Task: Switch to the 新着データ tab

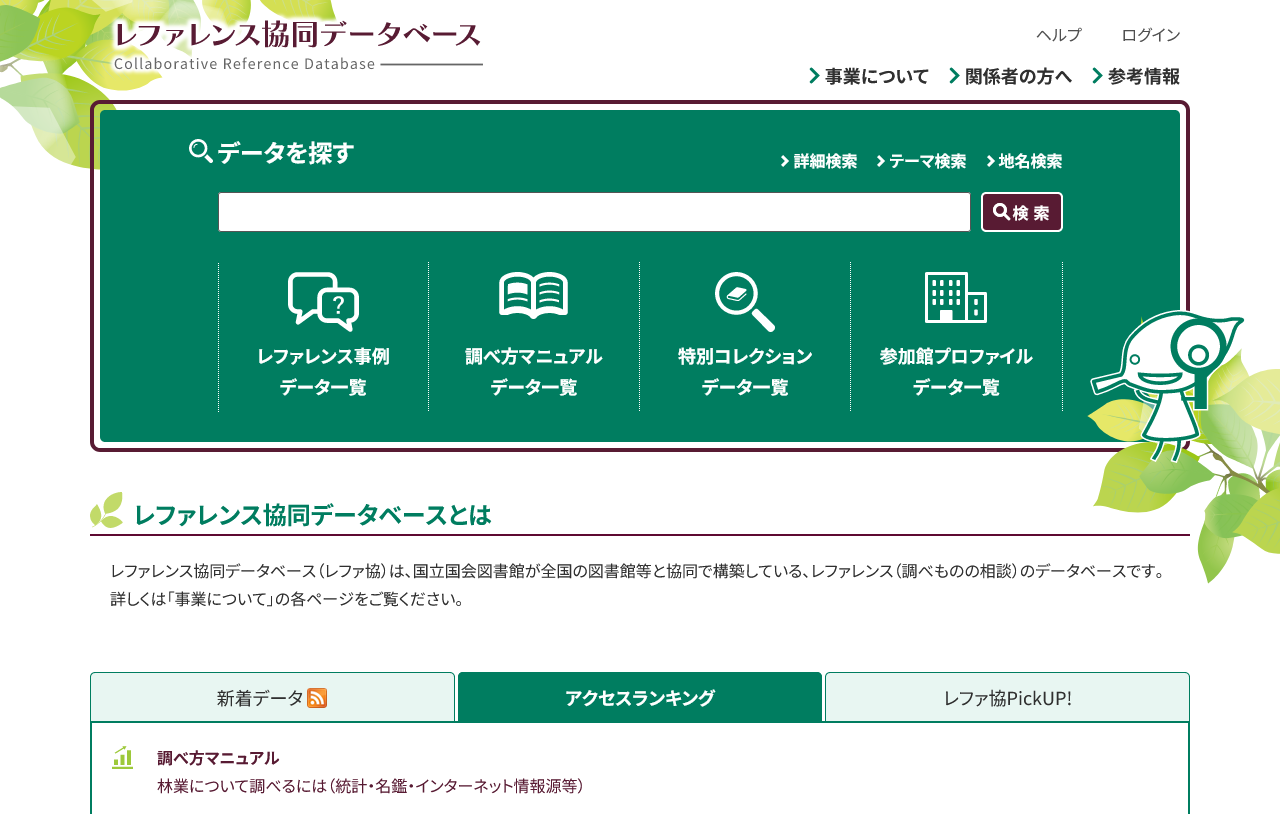Action: [x=272, y=697]
